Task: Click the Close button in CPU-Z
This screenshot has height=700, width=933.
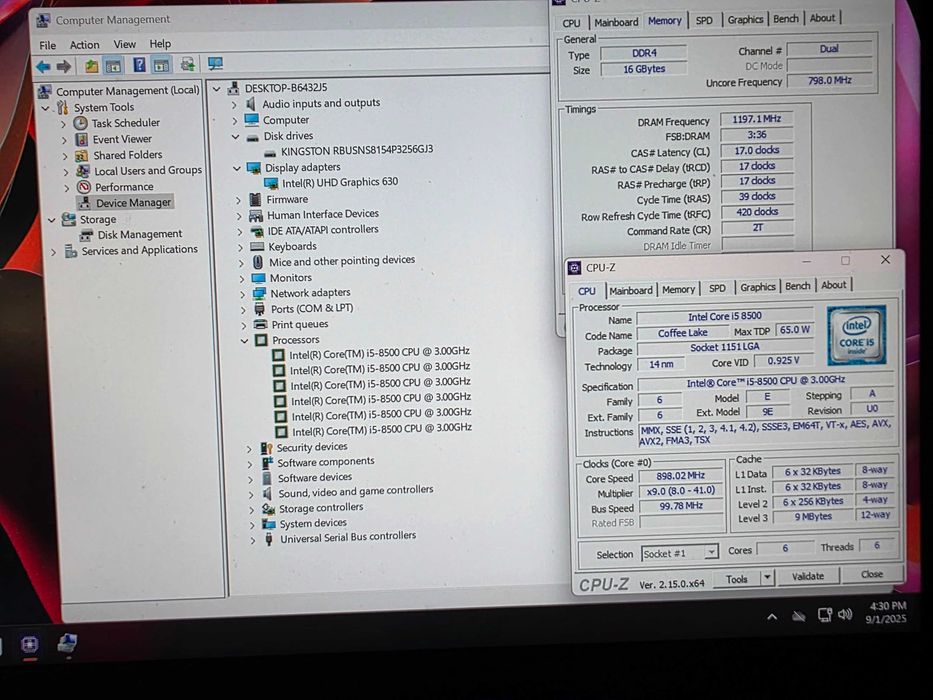Action: 872,574
